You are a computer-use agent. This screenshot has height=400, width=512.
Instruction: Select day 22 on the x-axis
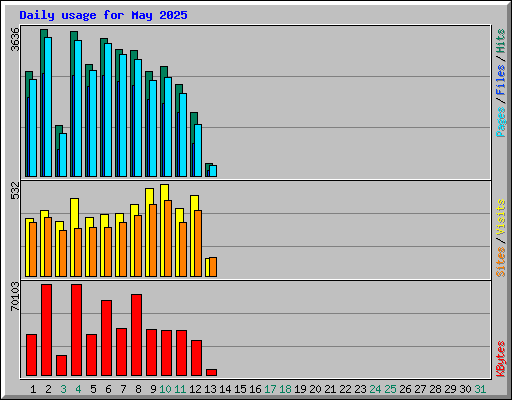pos(345,389)
